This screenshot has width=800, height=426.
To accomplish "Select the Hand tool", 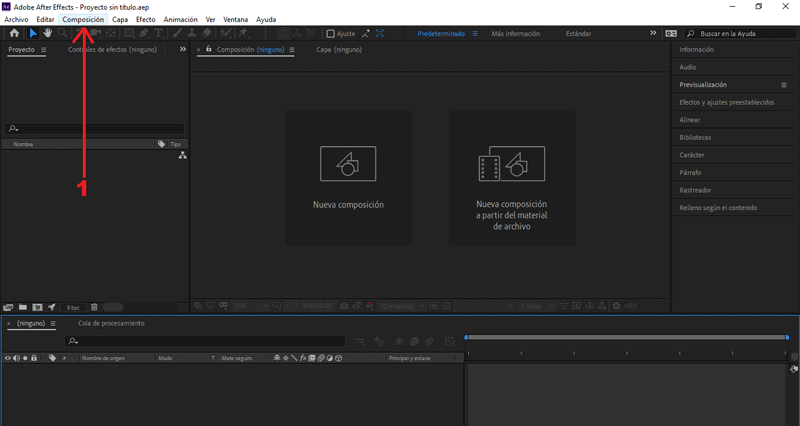I will point(46,33).
